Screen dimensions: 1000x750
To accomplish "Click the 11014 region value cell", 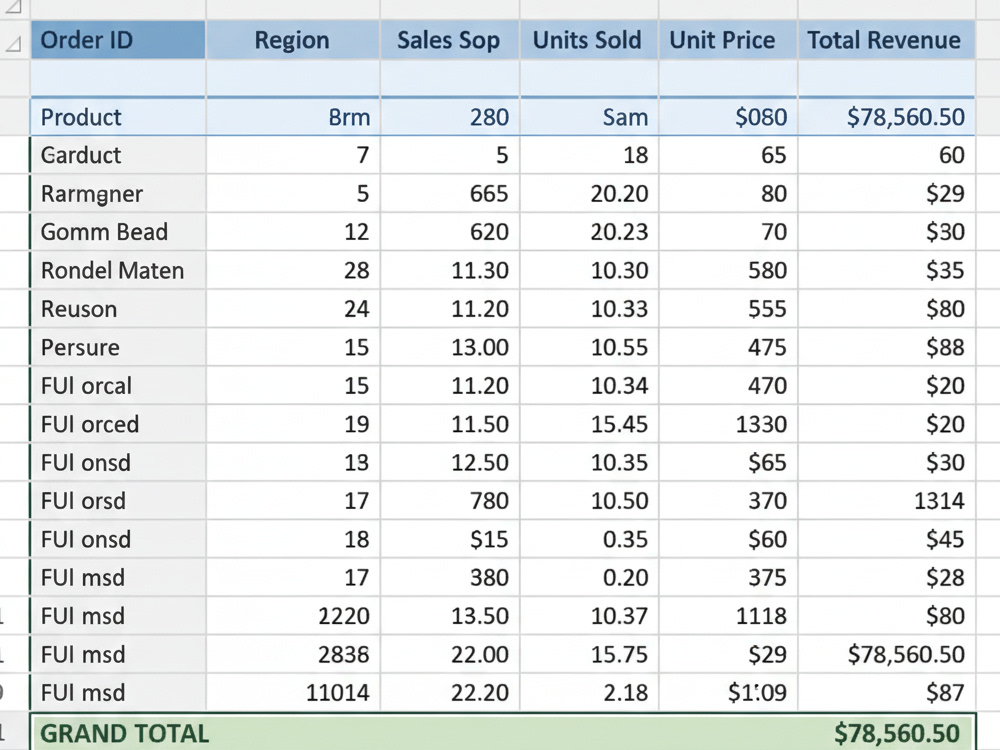I will (x=293, y=693).
